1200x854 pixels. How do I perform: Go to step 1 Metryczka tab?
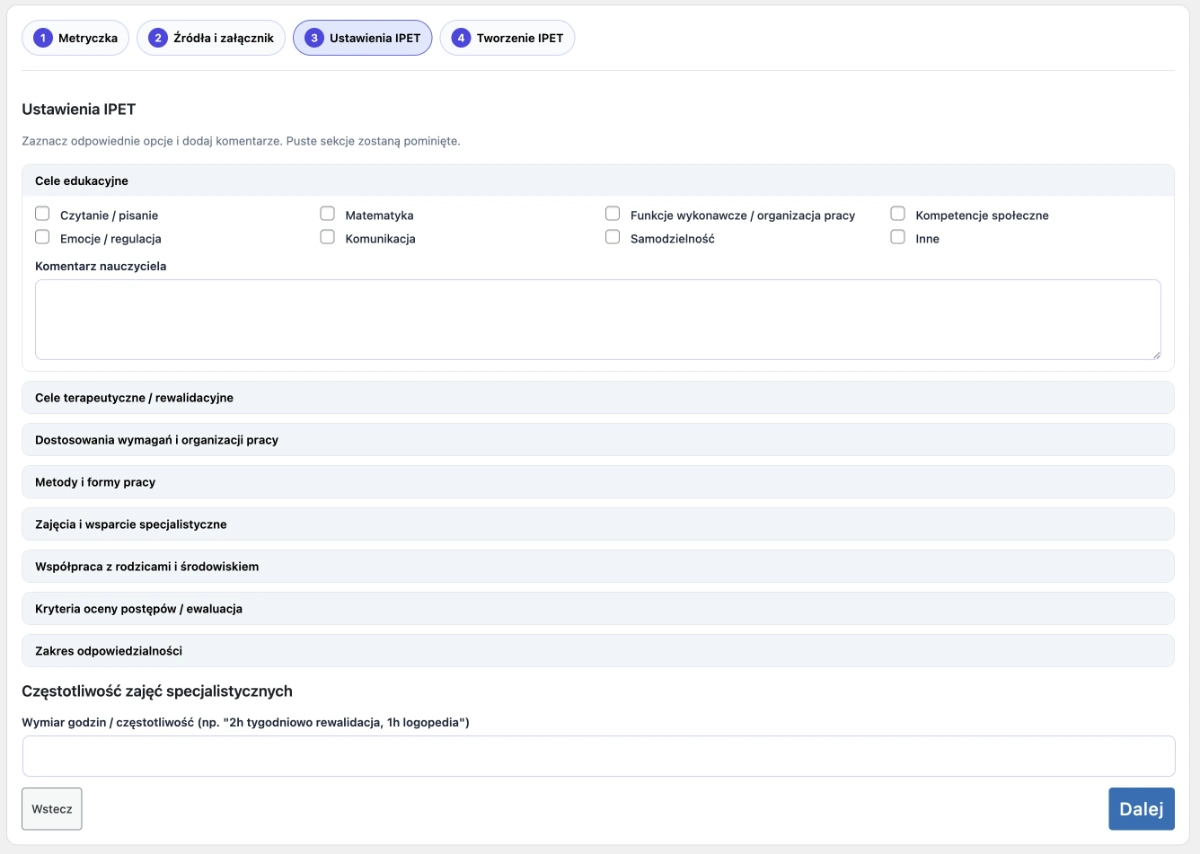click(x=76, y=38)
